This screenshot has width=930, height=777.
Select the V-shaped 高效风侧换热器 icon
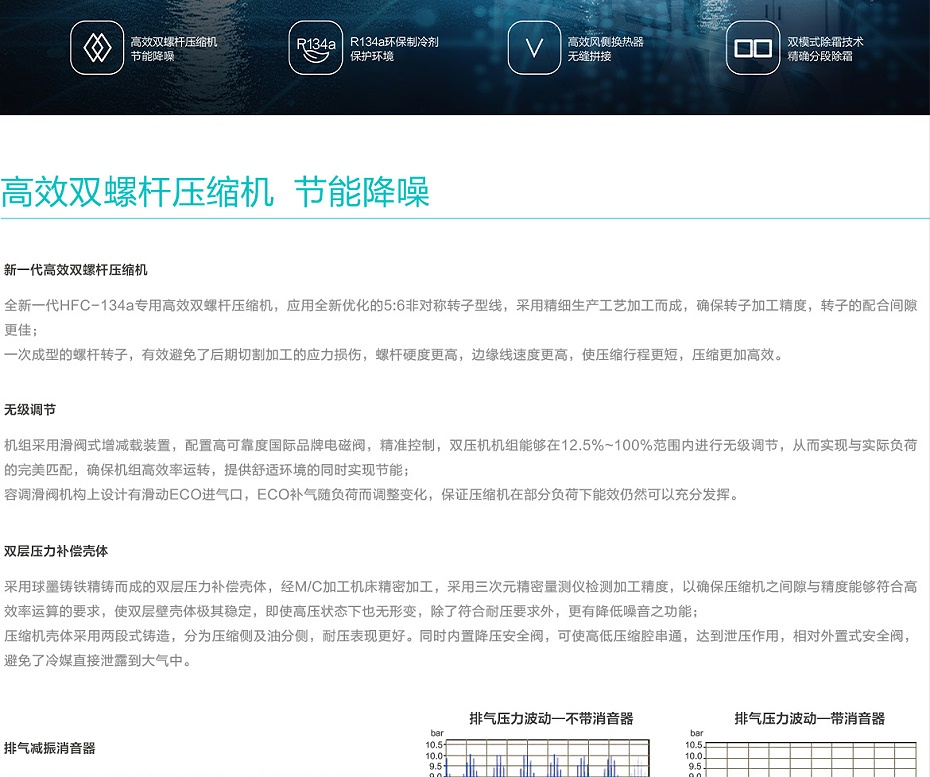pyautogui.click(x=534, y=47)
